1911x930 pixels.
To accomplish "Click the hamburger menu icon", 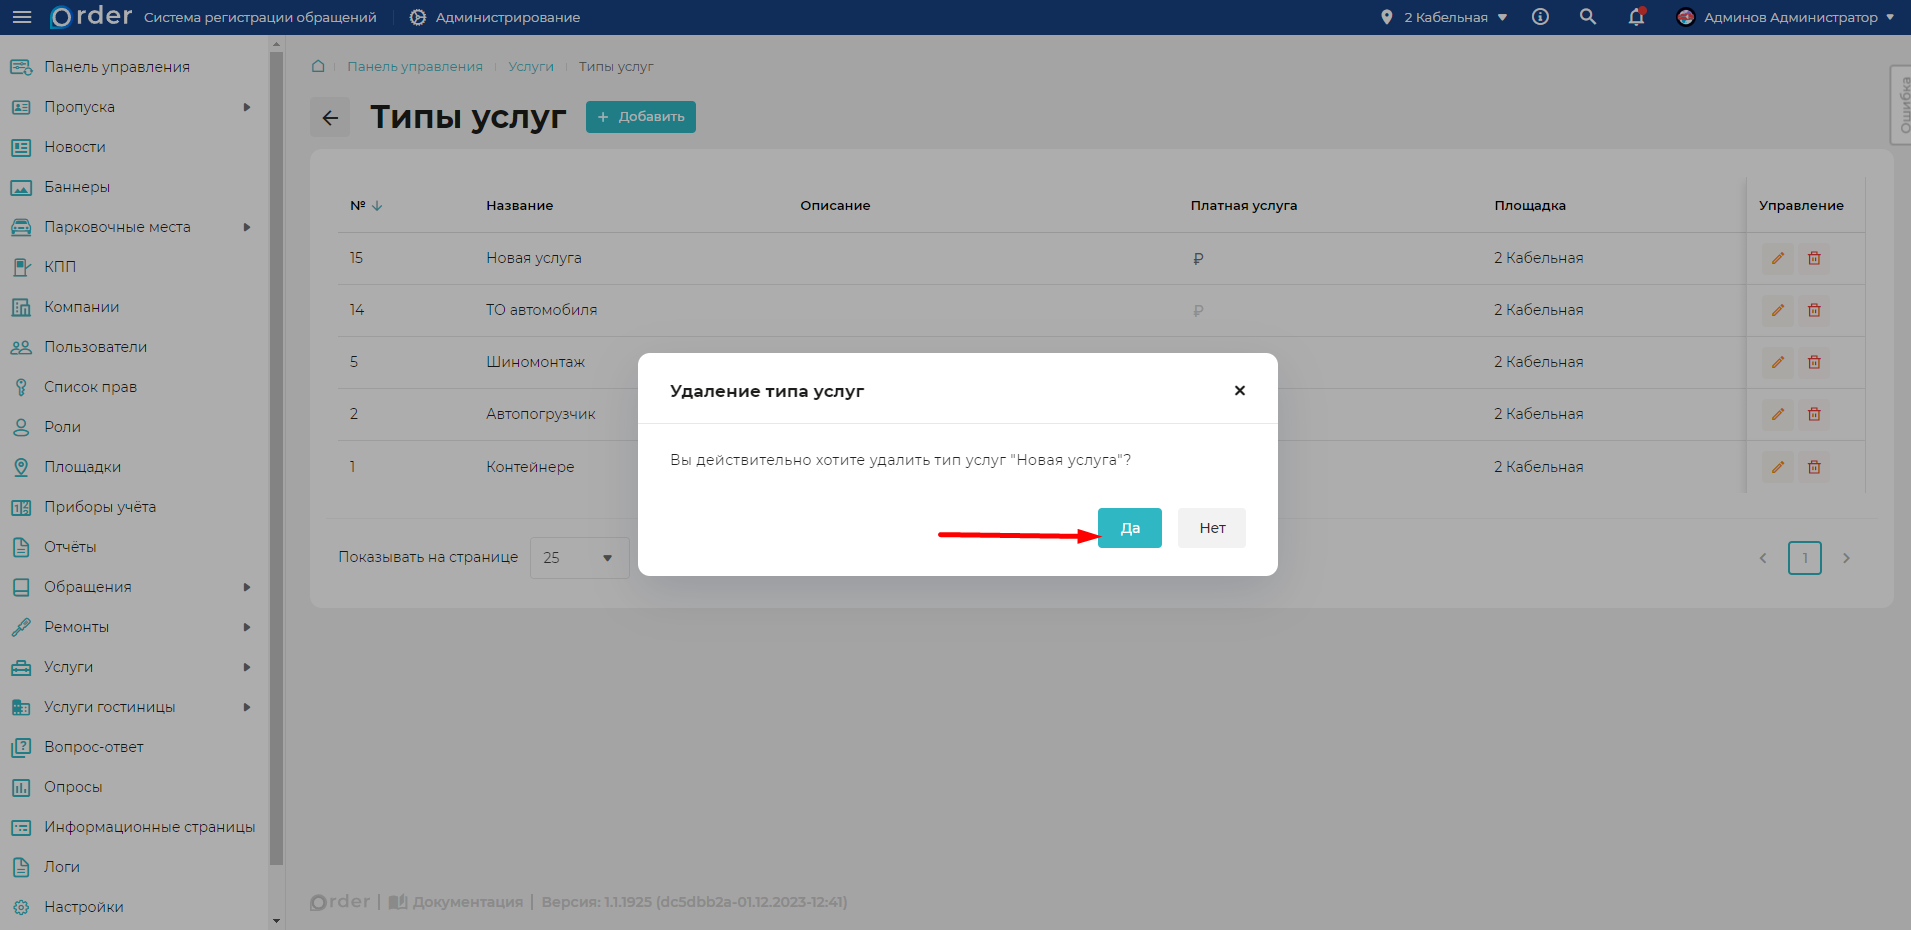I will click(x=22, y=17).
